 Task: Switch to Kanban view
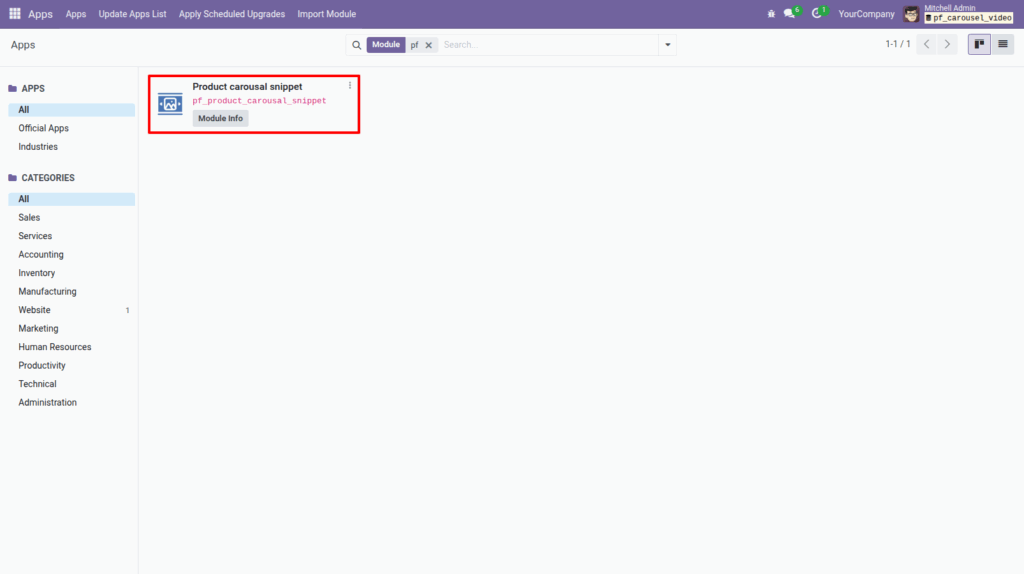point(979,45)
